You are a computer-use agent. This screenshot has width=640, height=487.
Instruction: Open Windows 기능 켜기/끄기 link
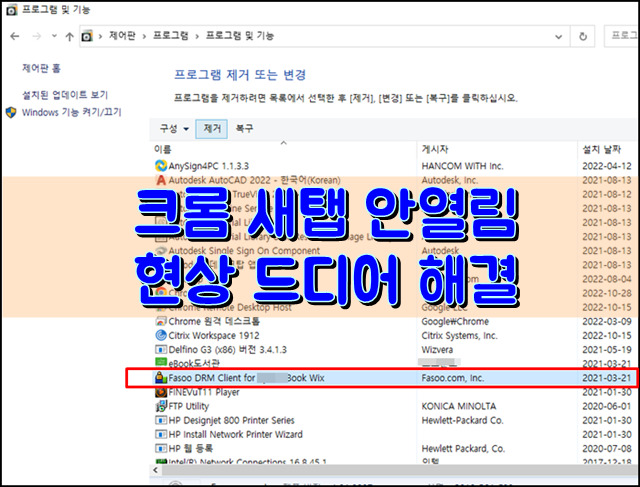point(71,112)
